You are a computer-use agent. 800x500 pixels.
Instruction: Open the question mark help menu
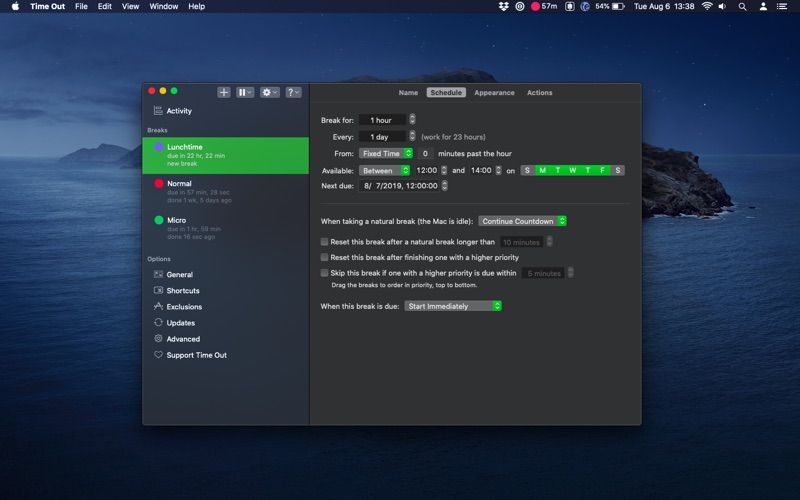click(293, 92)
